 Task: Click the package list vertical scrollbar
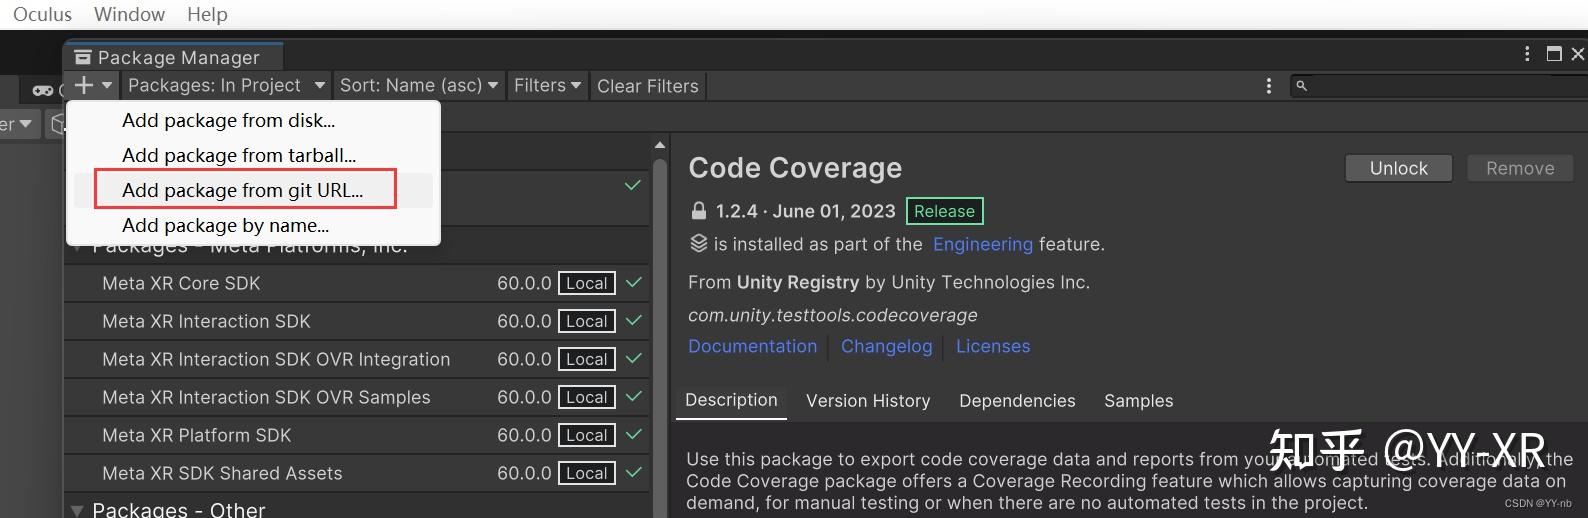659,330
